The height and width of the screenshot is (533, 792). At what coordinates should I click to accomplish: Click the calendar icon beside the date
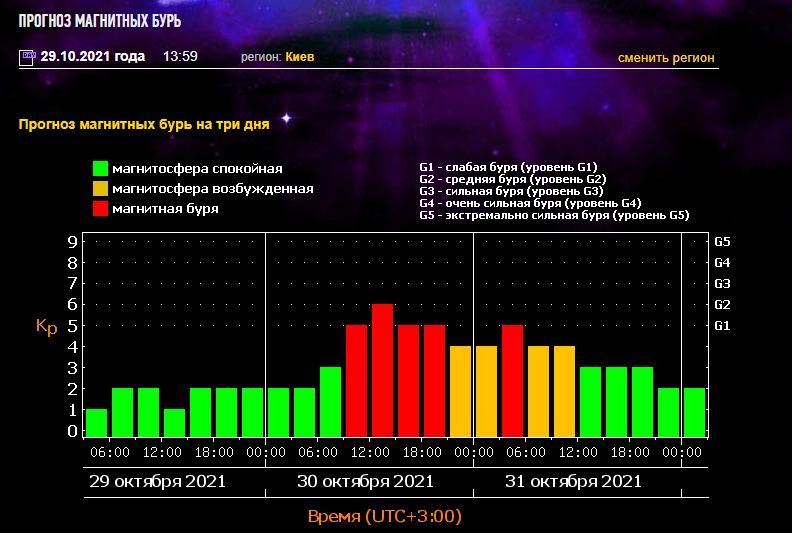point(27,58)
